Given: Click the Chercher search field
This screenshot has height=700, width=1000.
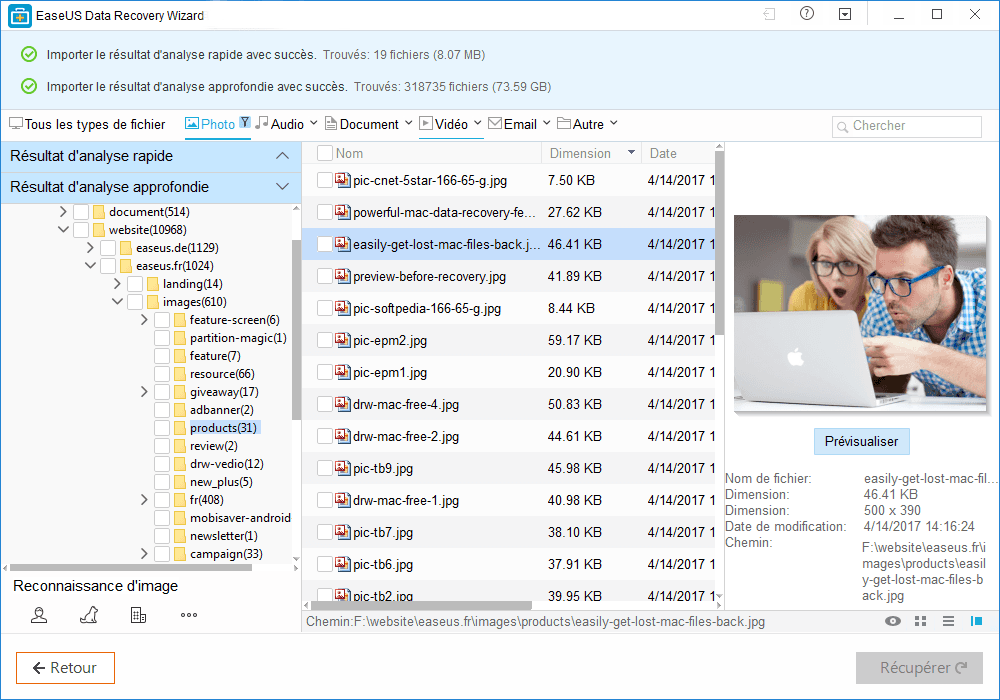Looking at the screenshot, I should [x=907, y=126].
